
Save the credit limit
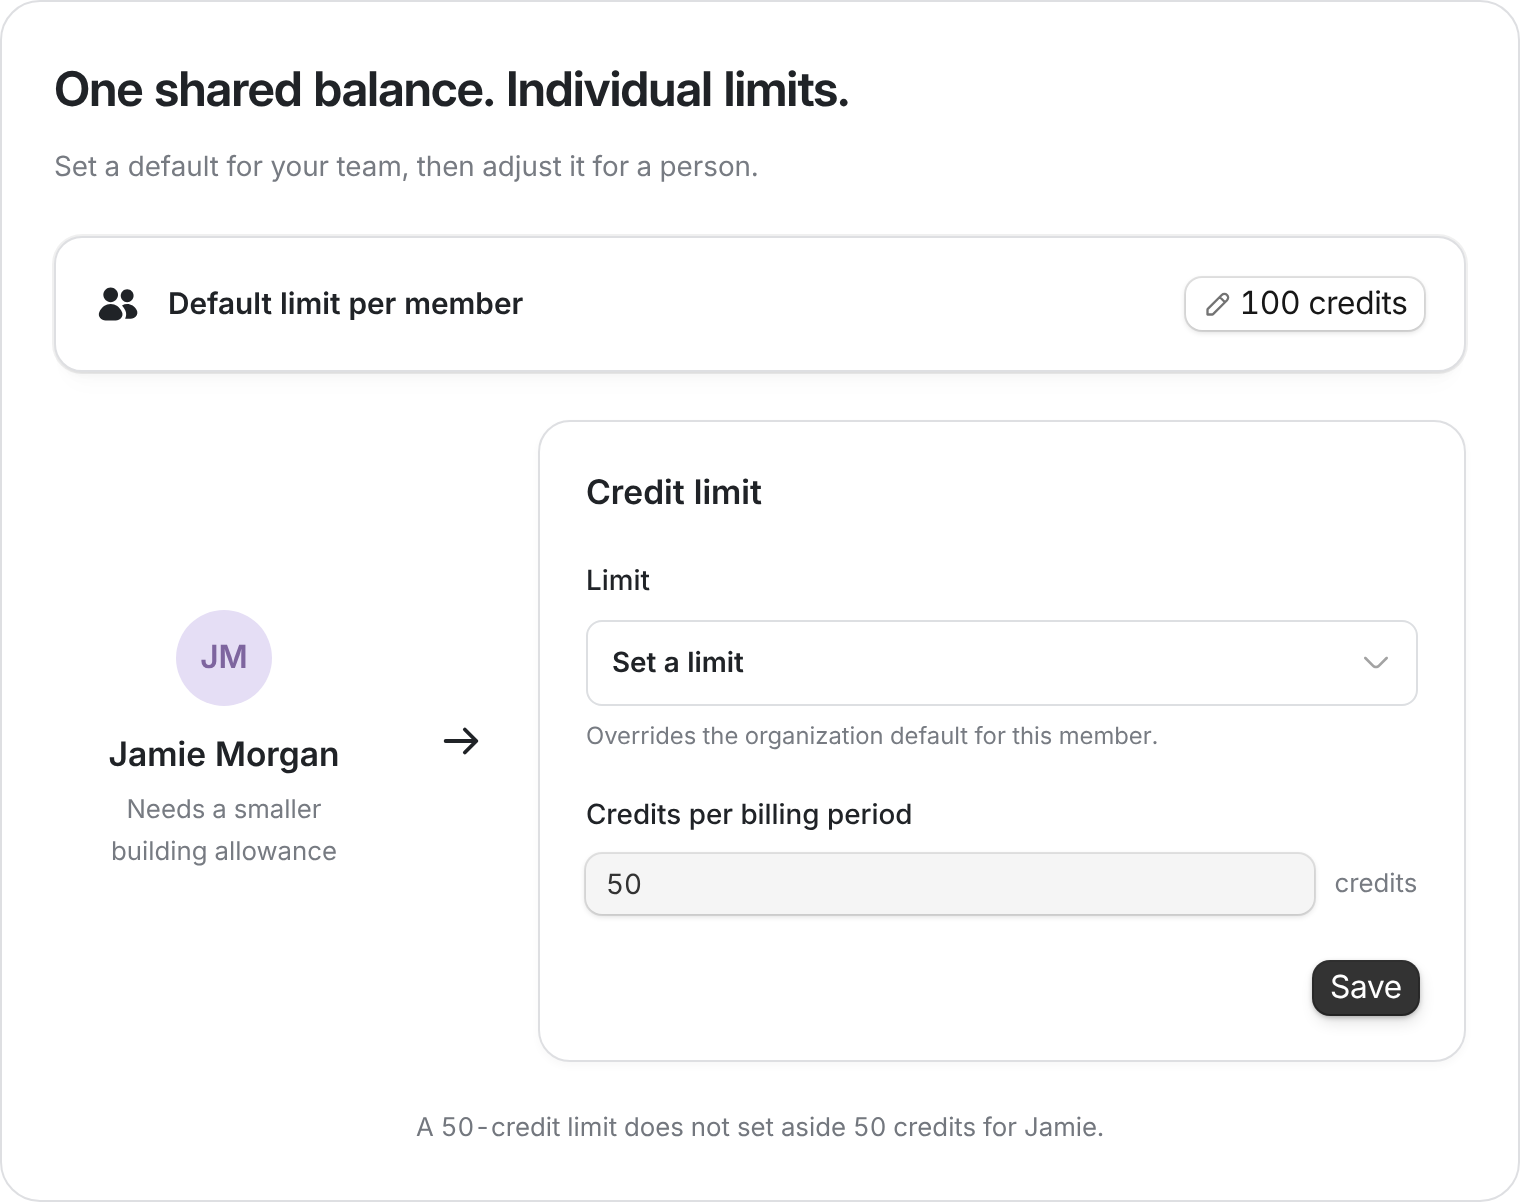point(1365,988)
